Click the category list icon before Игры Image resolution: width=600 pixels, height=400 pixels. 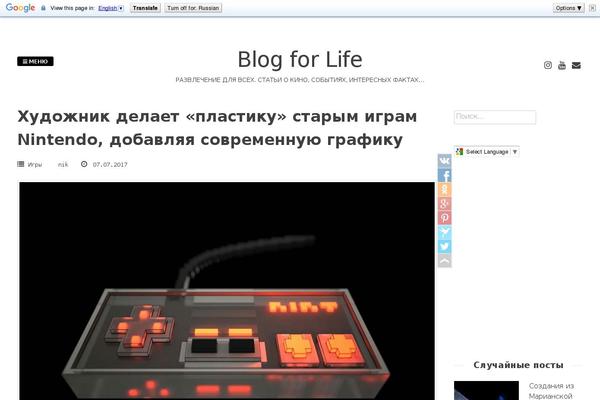[21, 164]
